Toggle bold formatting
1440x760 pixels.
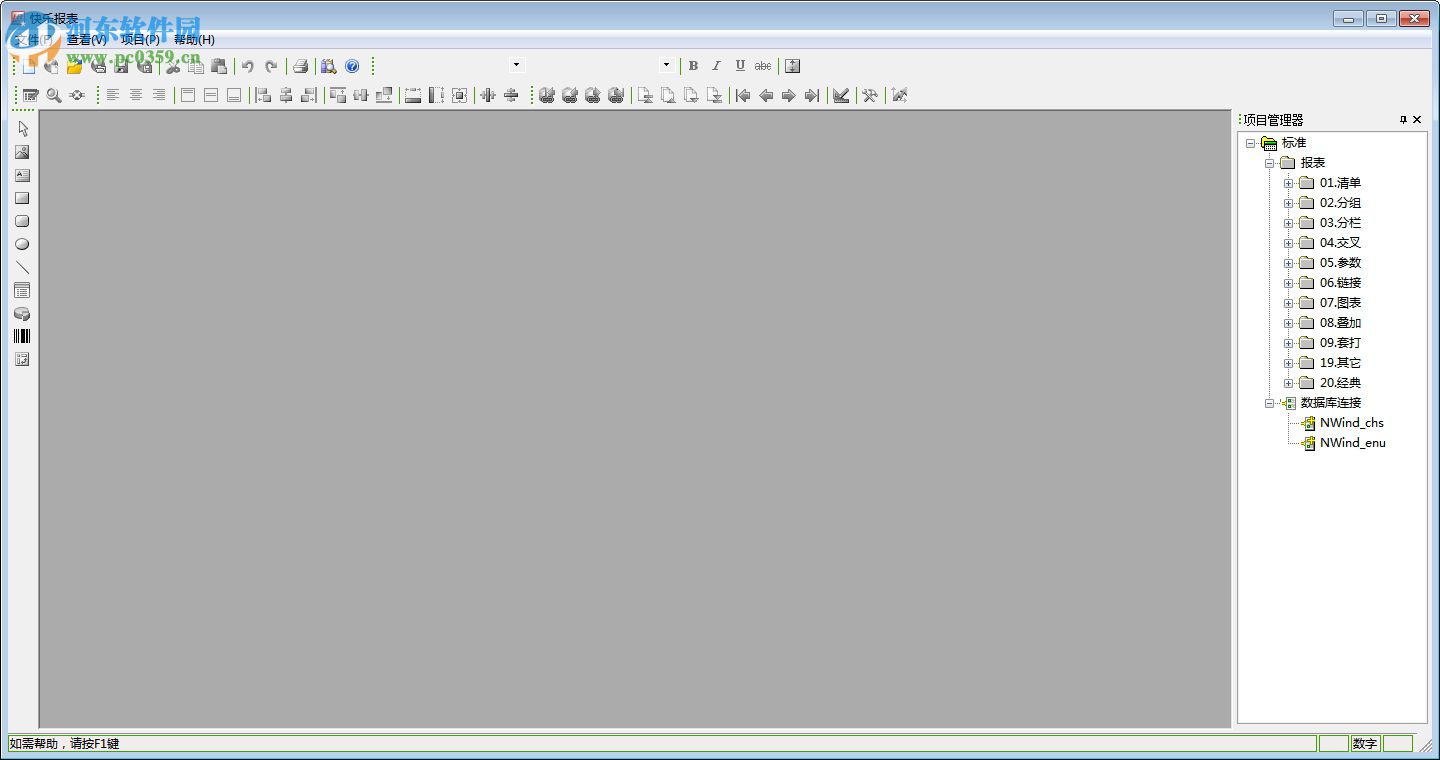pos(693,66)
